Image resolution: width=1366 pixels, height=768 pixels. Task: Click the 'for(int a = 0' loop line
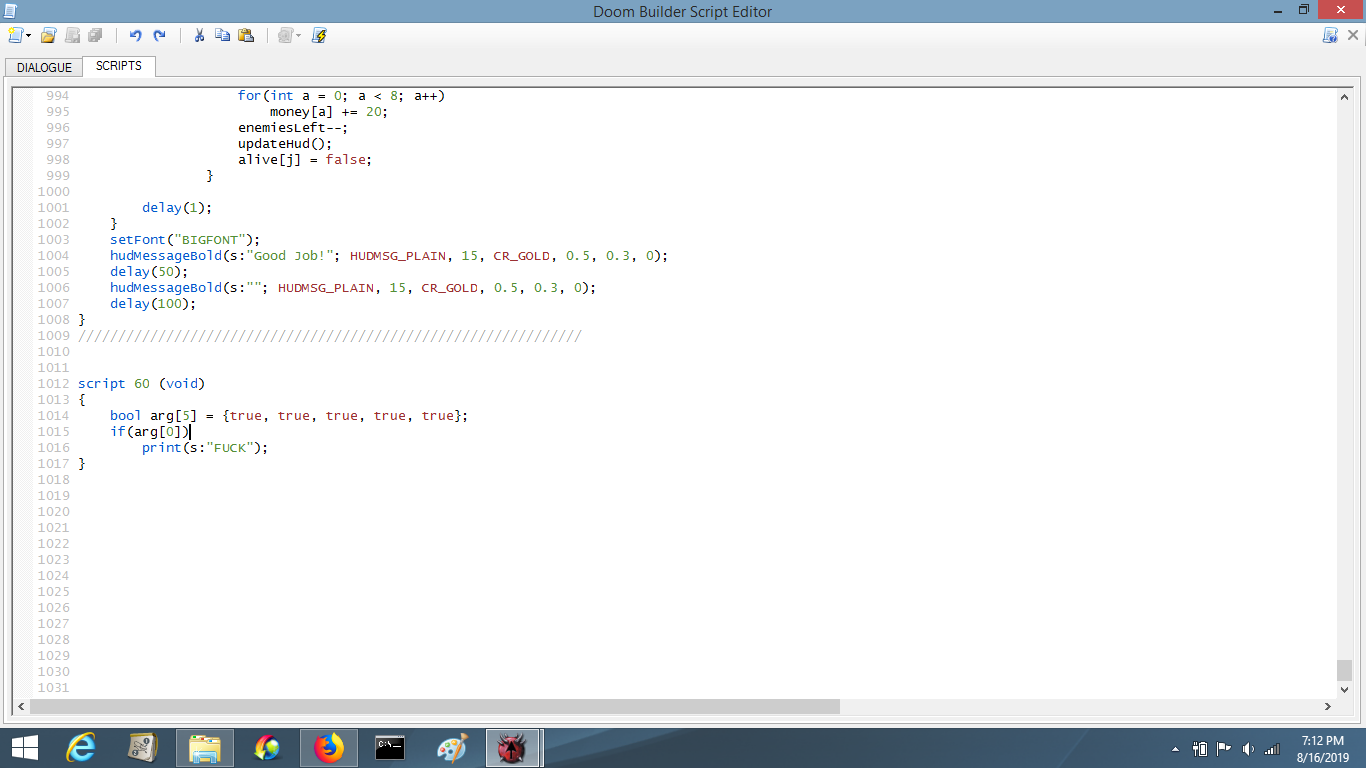point(341,96)
